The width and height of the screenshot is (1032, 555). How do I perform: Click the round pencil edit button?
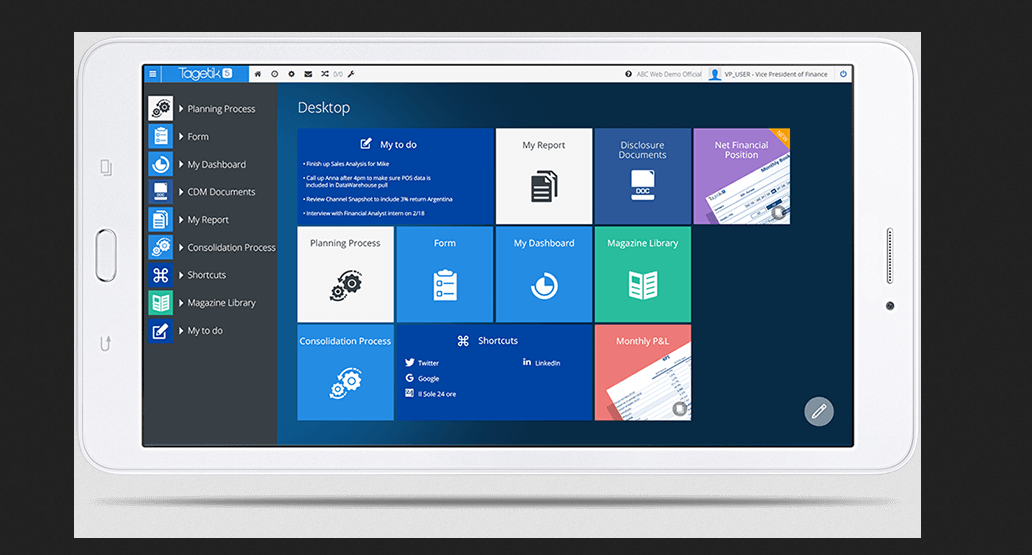(819, 411)
